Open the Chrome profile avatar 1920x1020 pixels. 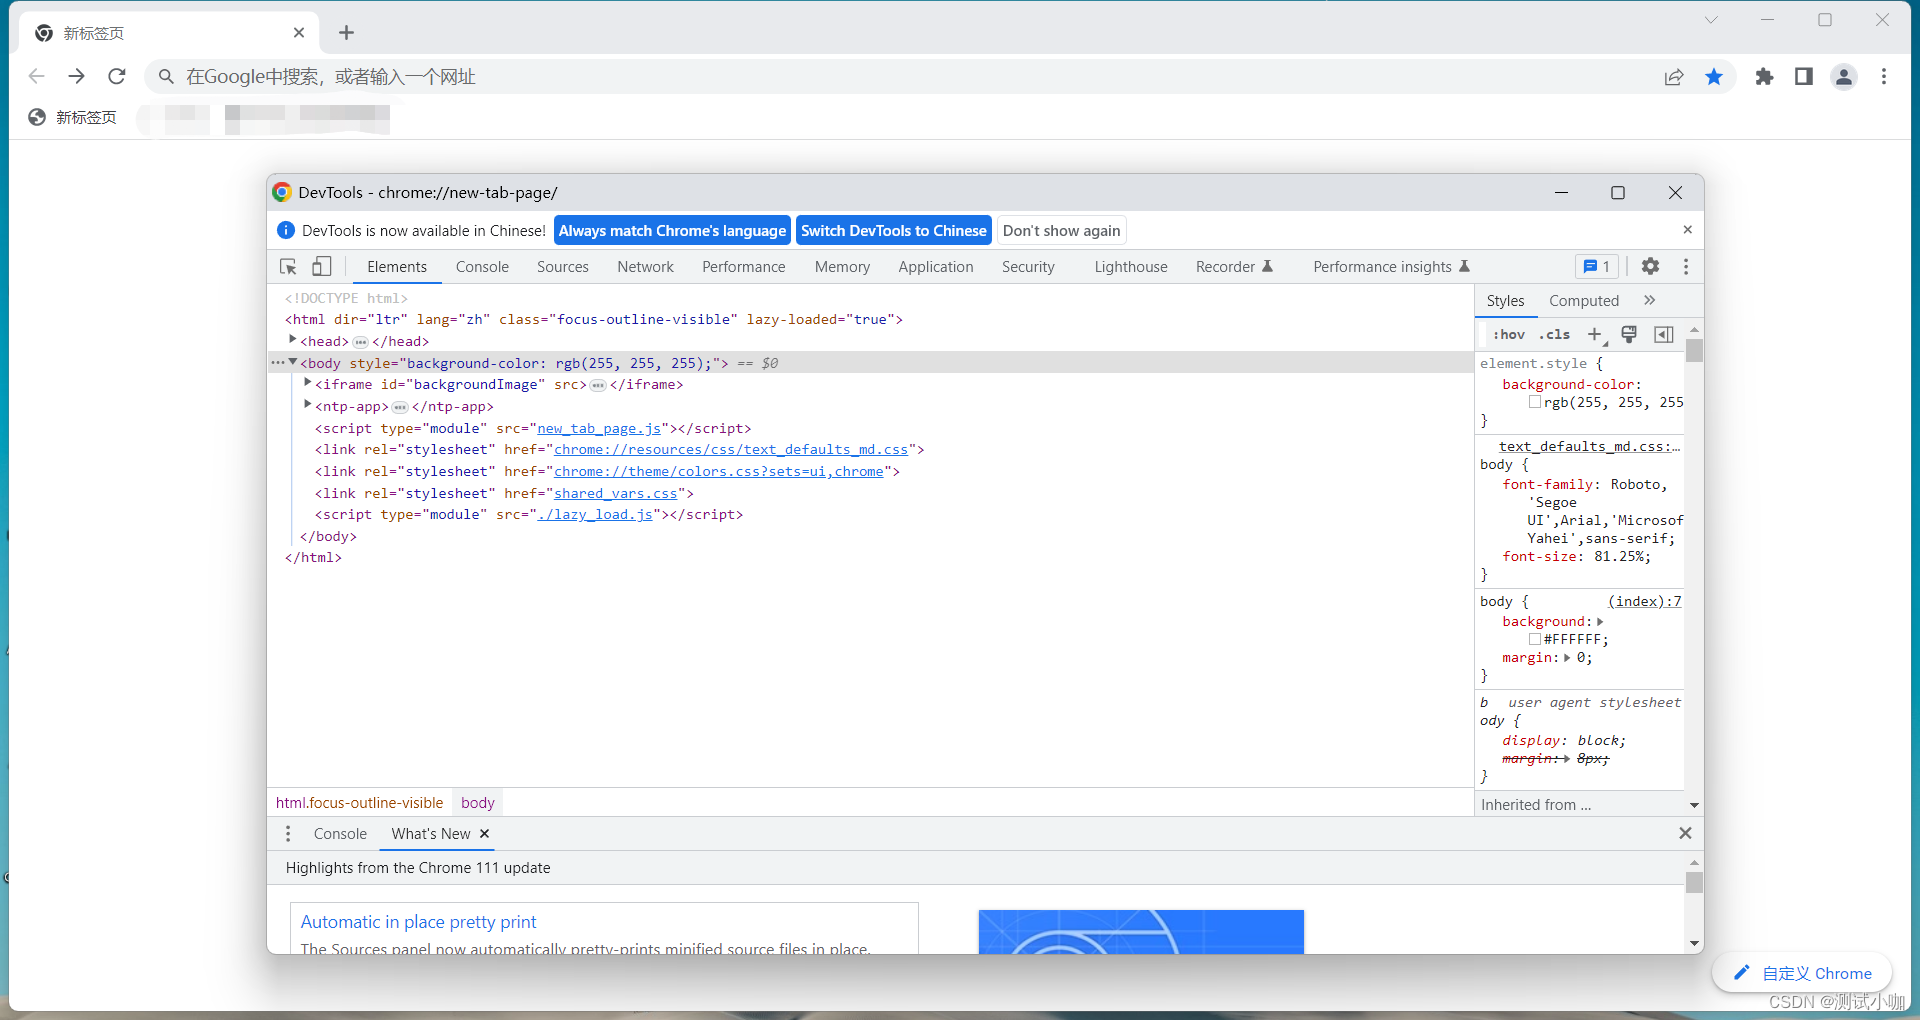coord(1844,77)
